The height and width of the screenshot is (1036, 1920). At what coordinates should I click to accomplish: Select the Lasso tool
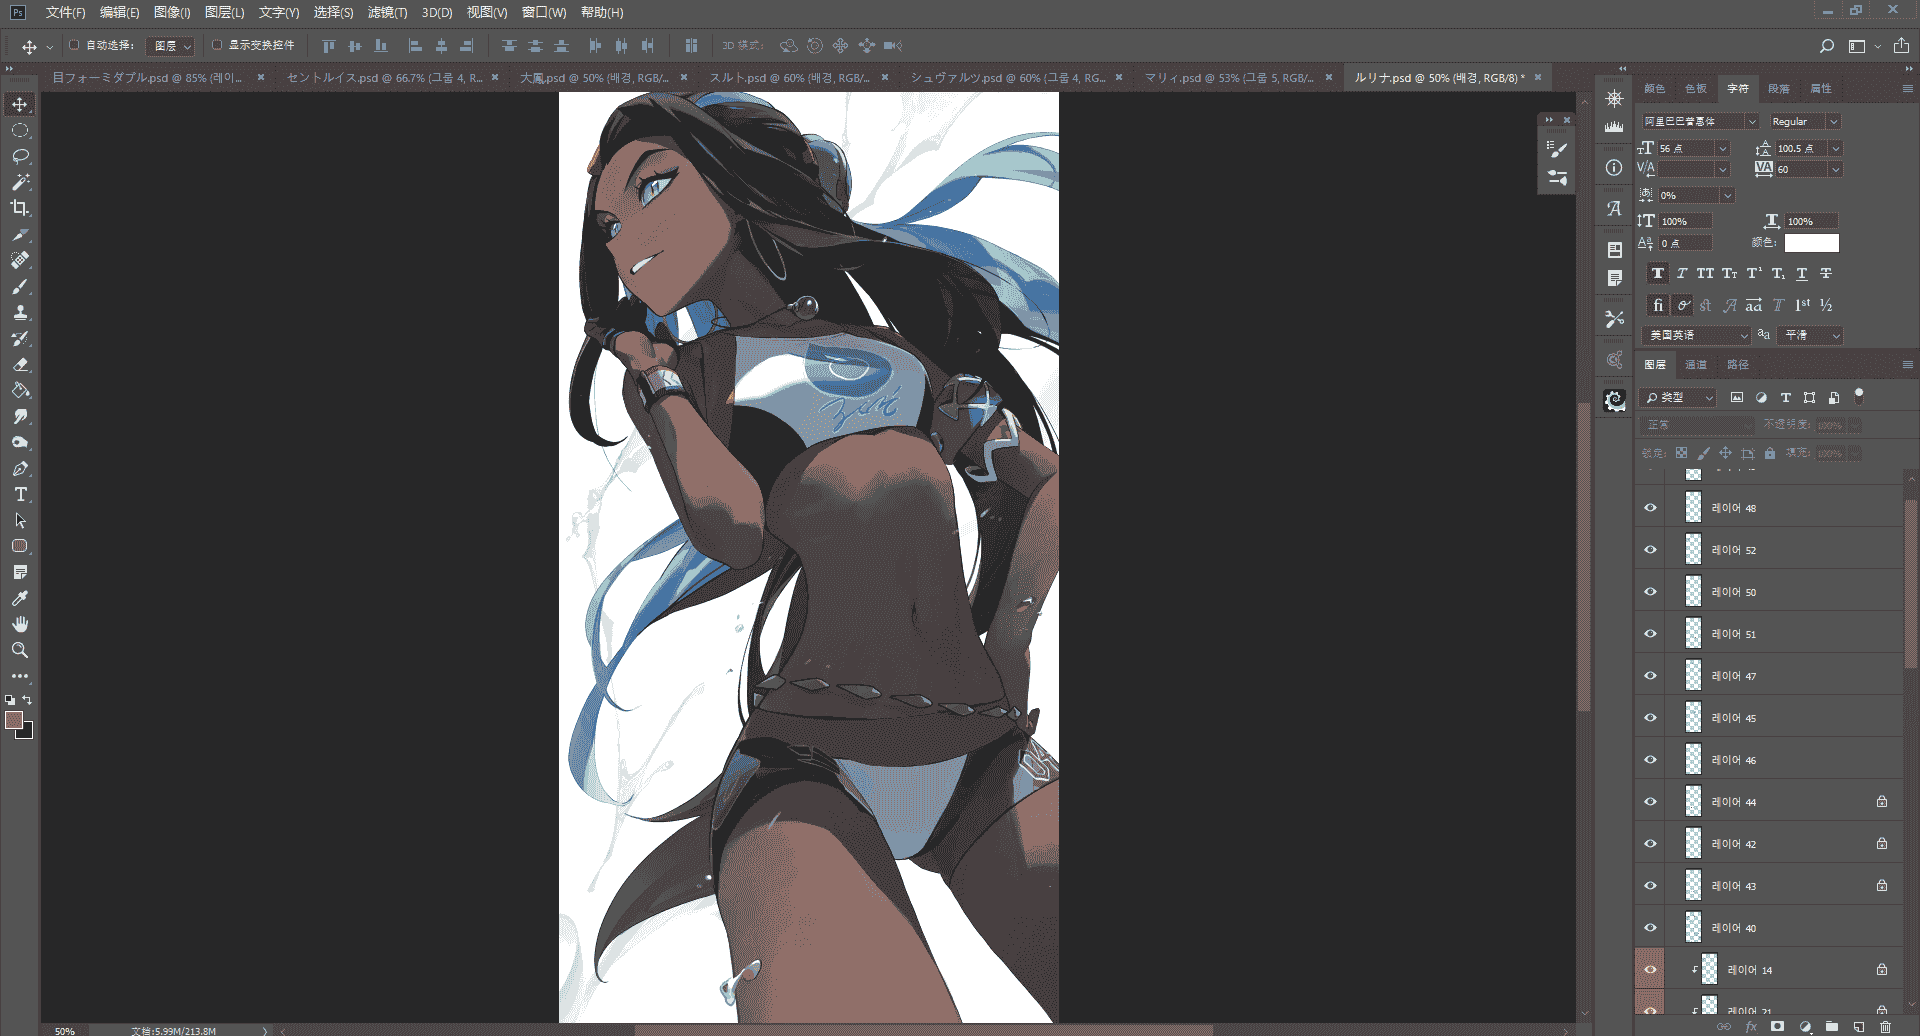(20, 156)
